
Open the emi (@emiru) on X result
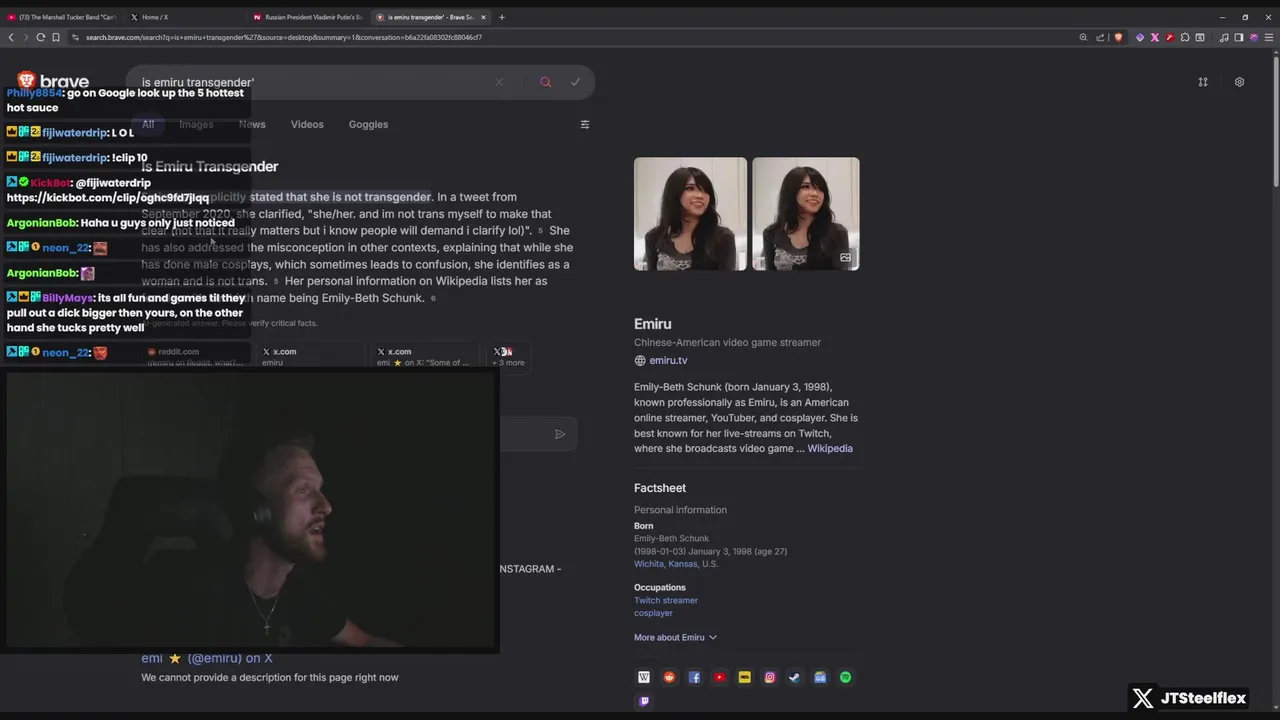click(x=207, y=658)
